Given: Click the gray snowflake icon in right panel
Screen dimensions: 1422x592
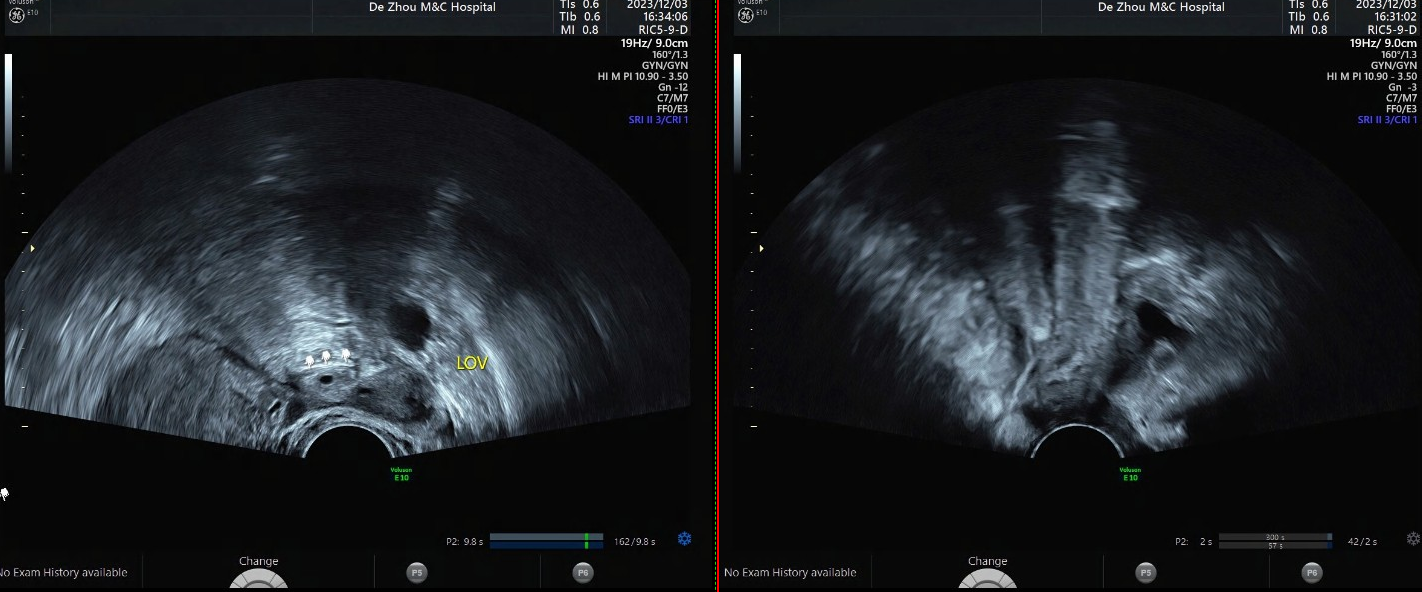Looking at the screenshot, I should [1413, 539].
